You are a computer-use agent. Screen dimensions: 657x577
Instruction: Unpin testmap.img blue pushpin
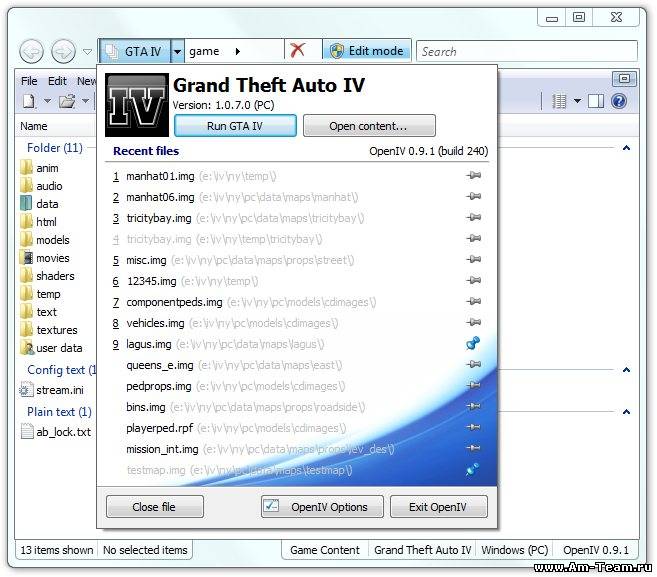[472, 469]
